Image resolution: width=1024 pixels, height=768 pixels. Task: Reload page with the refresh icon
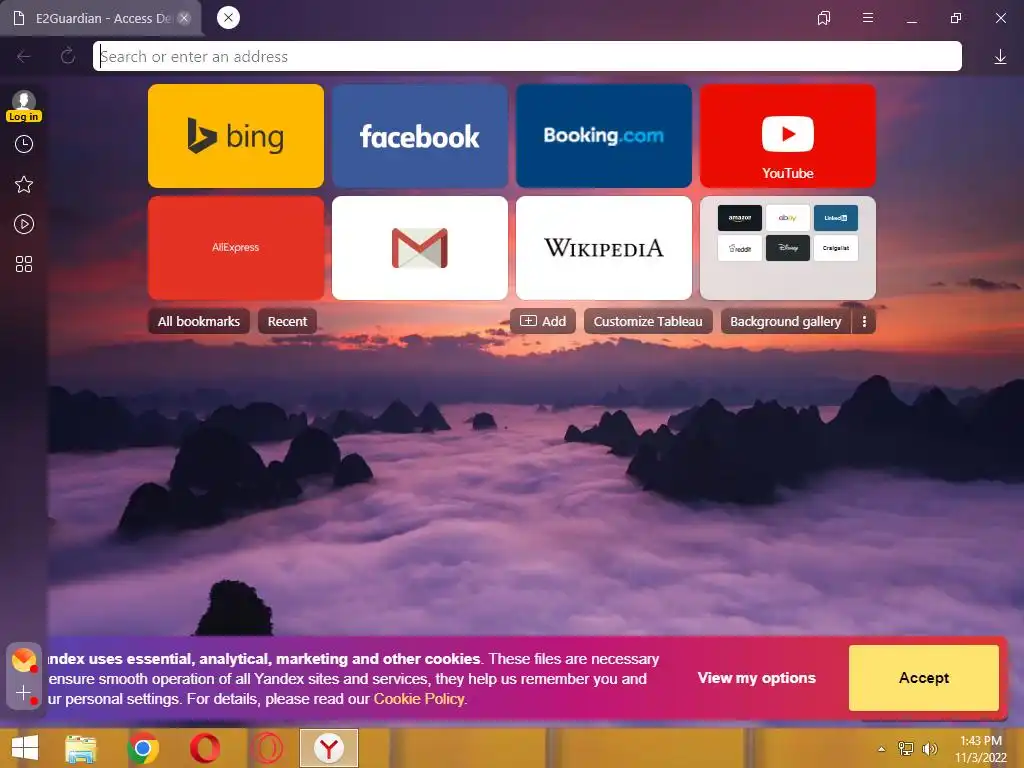tap(67, 56)
